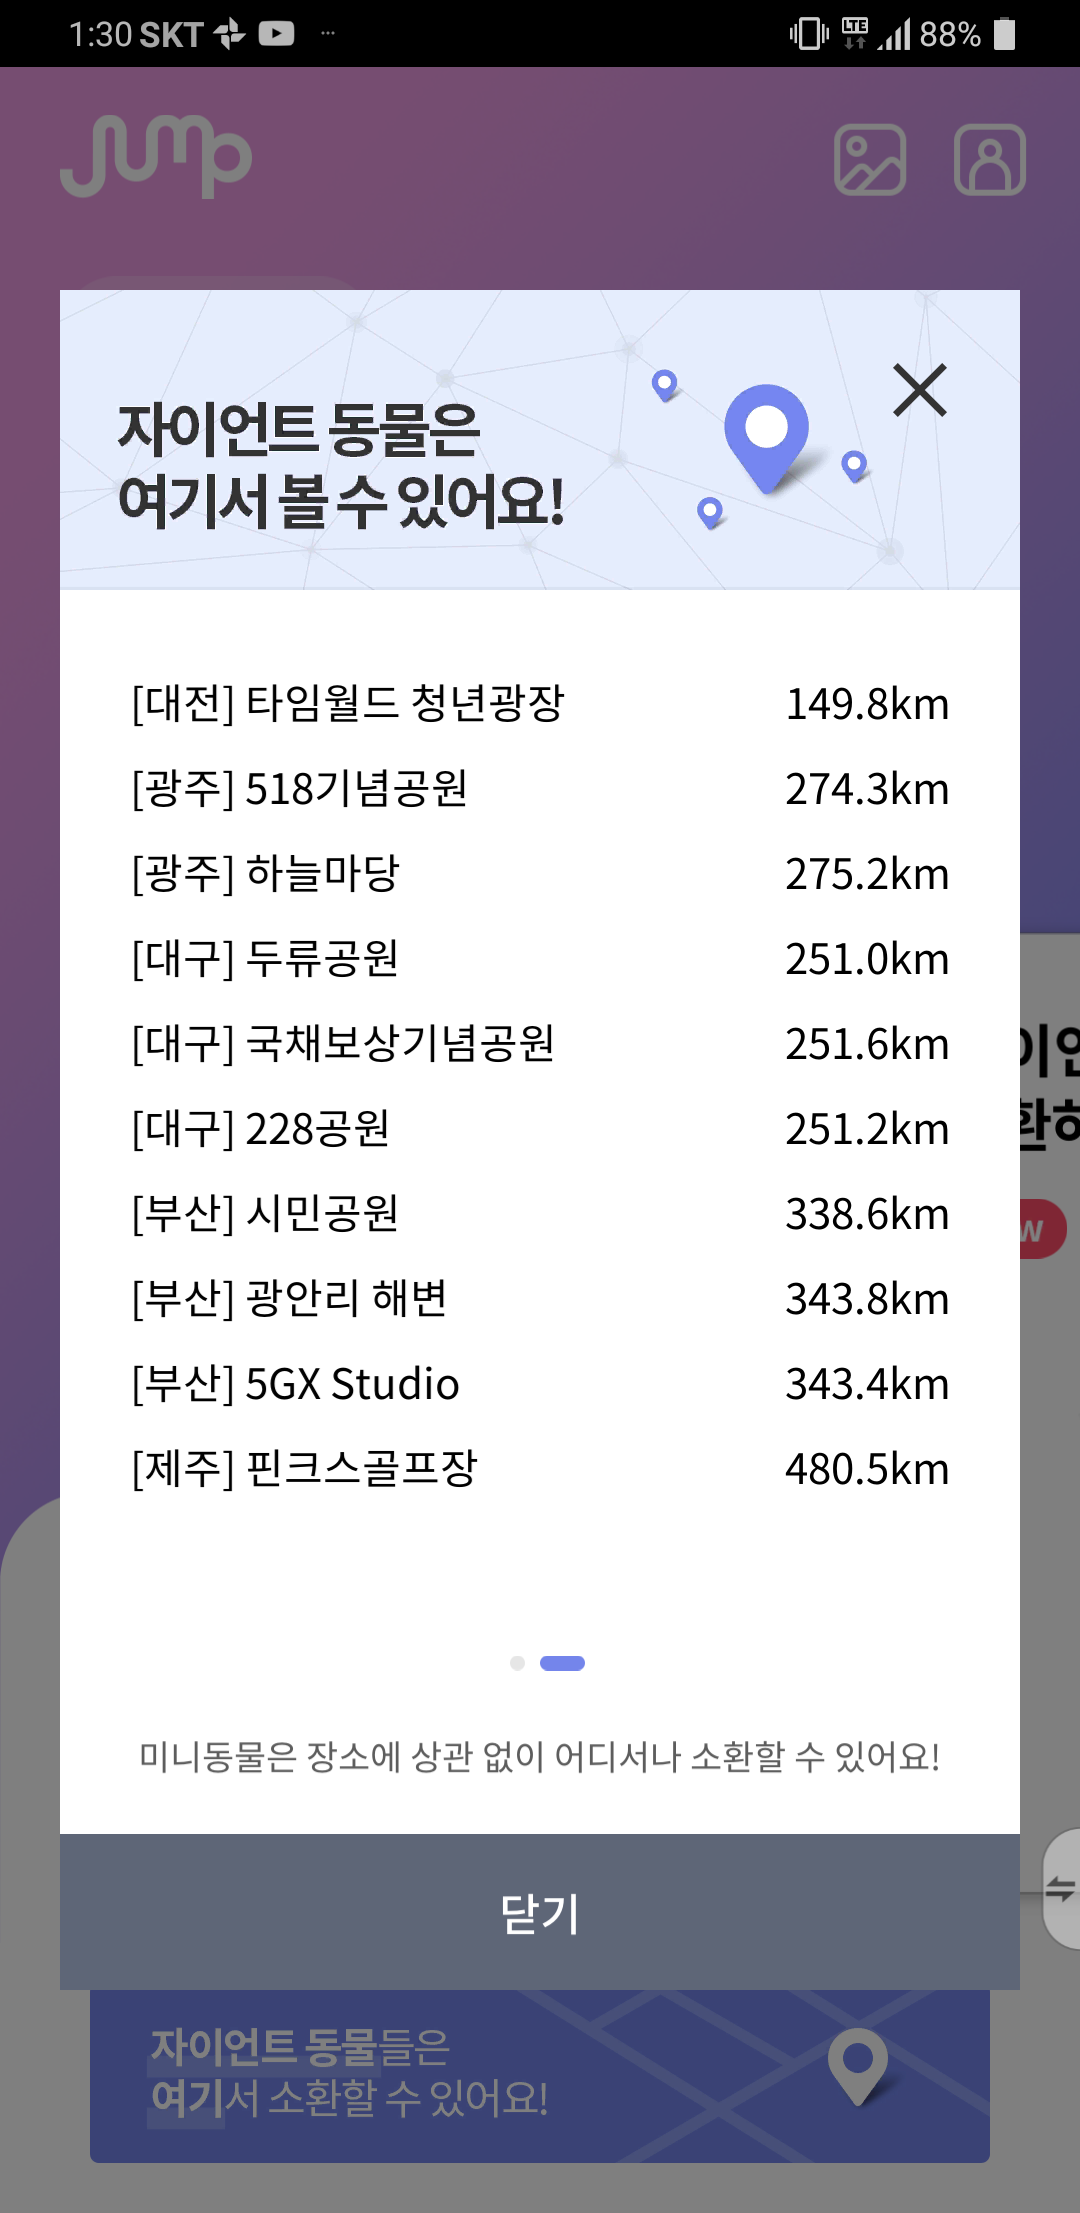
Task: Close the popup with the X icon
Action: pyautogui.click(x=920, y=390)
